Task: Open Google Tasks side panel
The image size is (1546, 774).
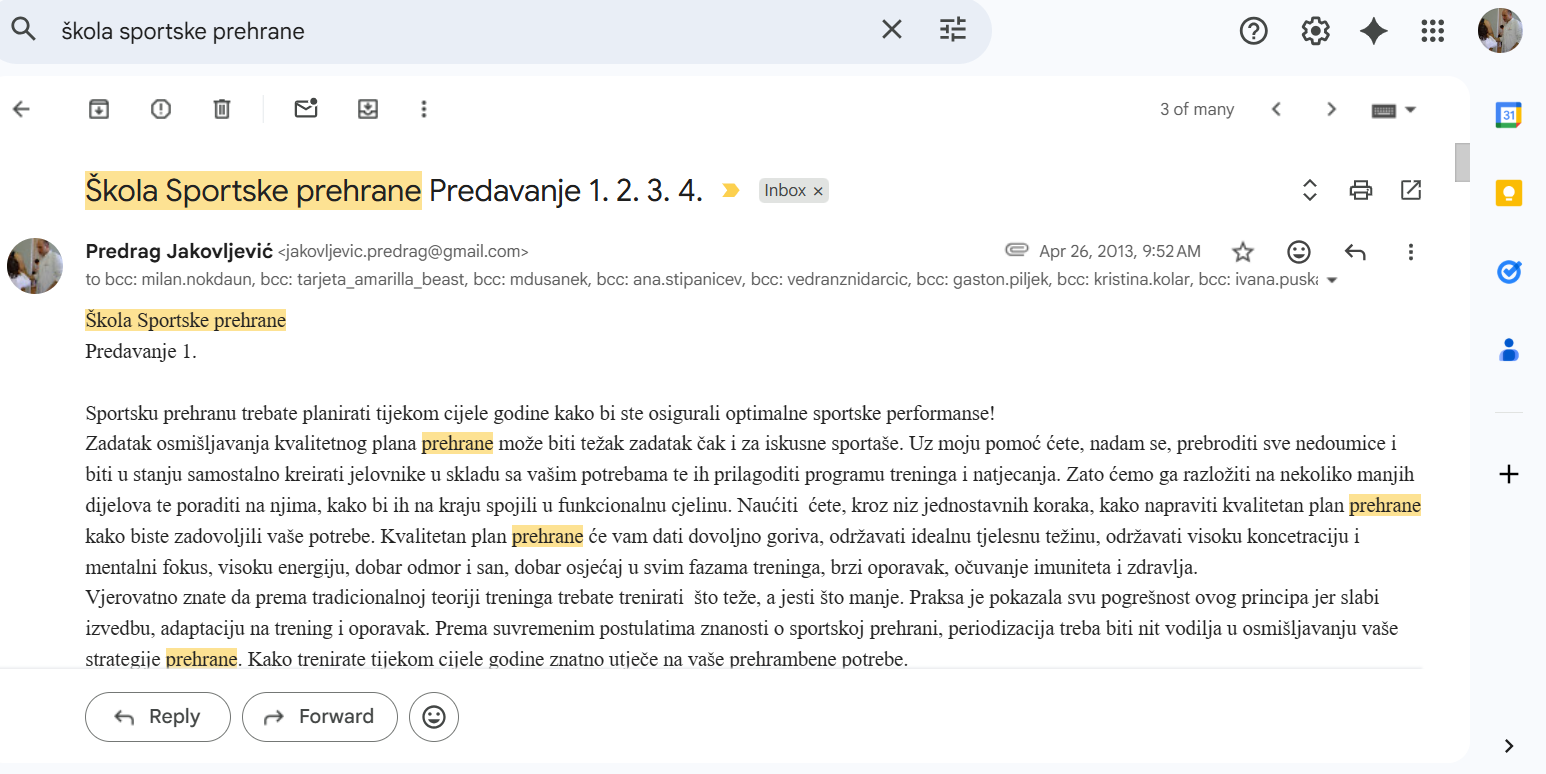Action: 1509,271
